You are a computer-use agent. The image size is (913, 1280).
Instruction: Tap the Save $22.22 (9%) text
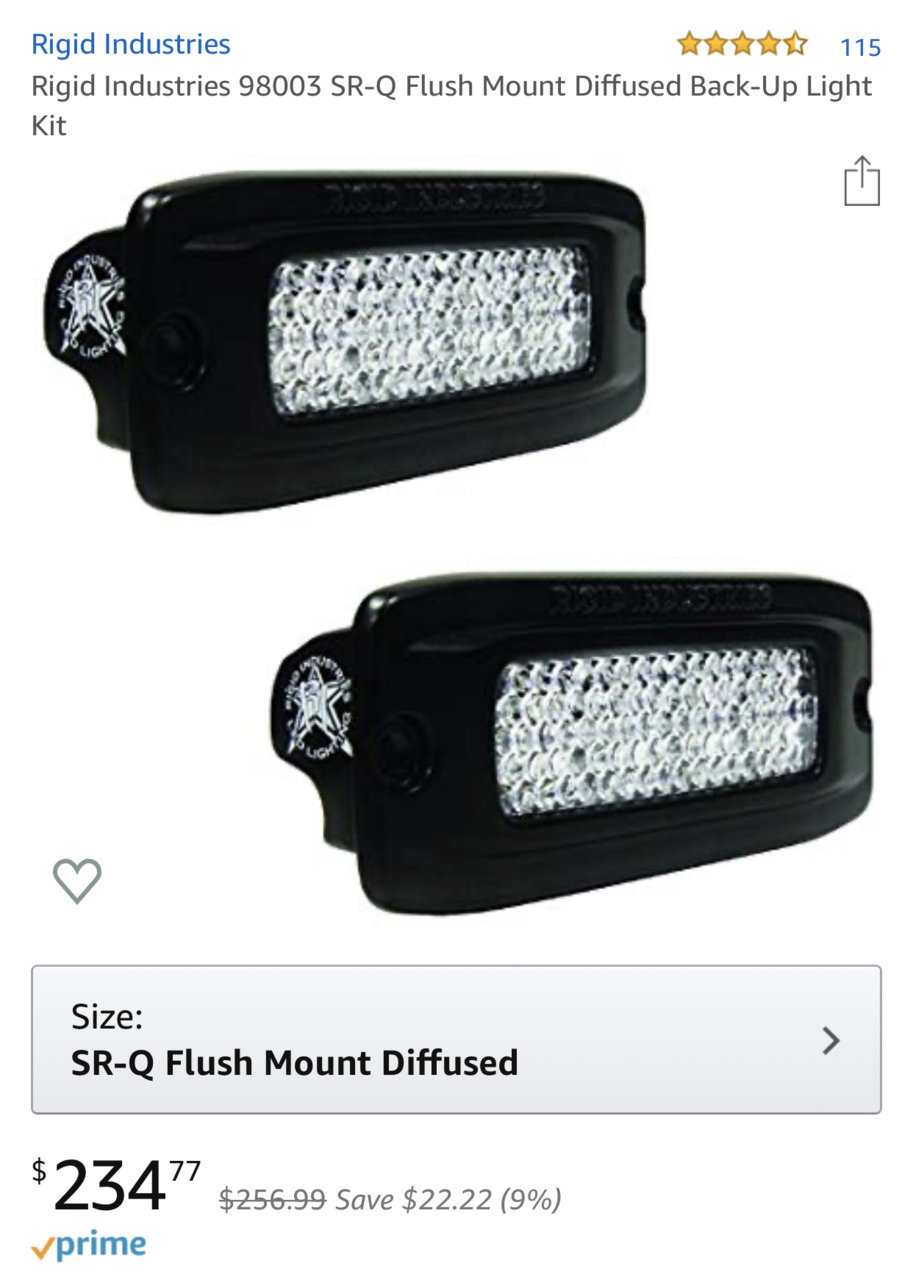point(448,1199)
